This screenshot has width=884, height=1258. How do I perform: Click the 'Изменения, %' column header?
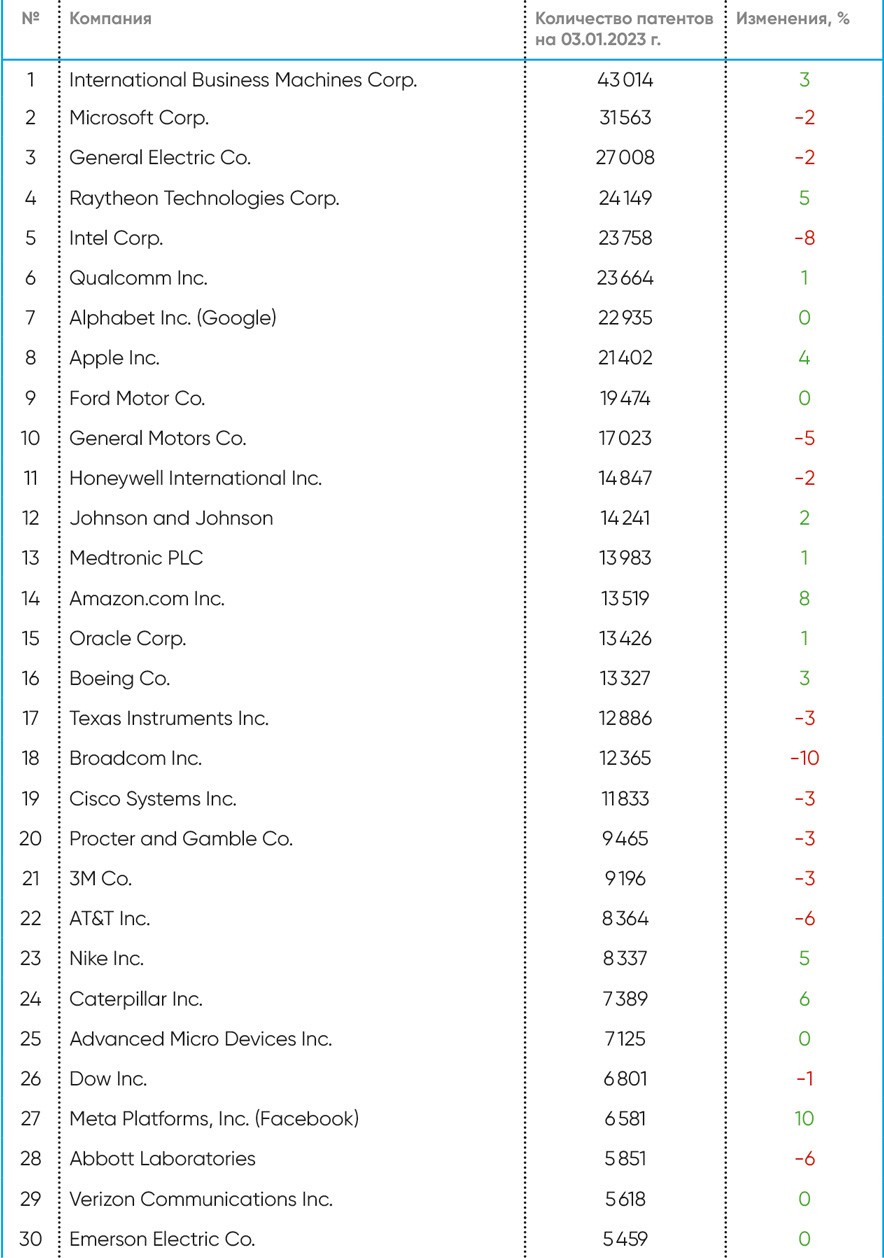[x=793, y=19]
